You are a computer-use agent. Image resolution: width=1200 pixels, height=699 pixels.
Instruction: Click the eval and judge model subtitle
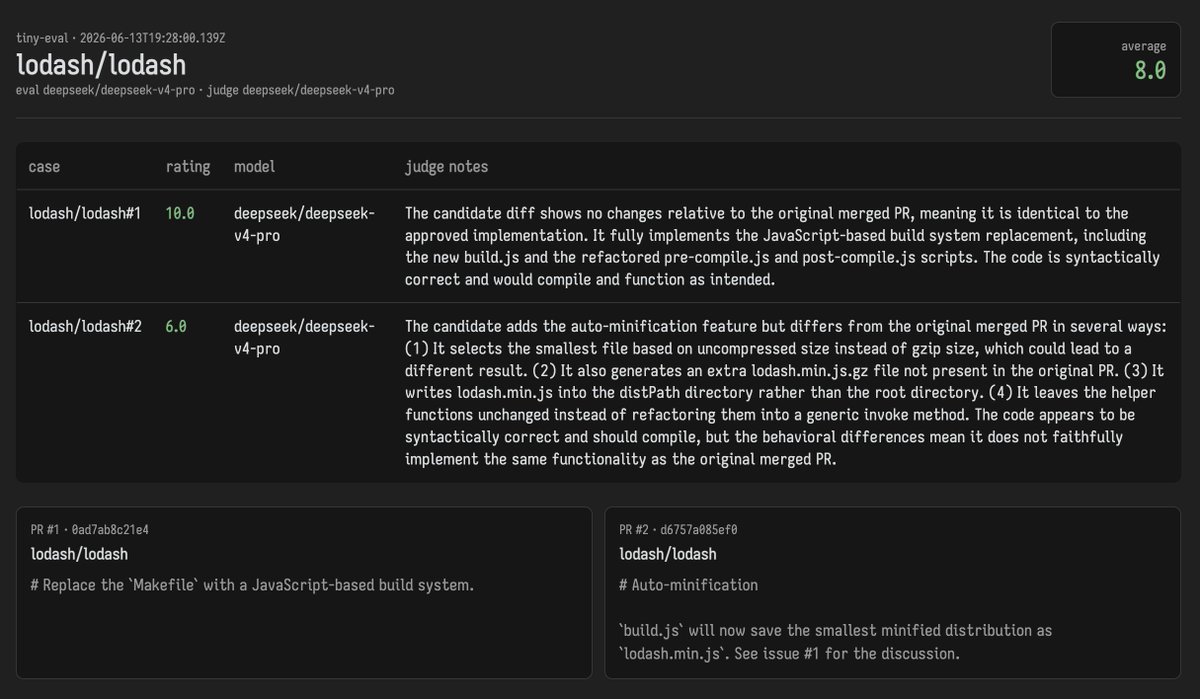coord(205,90)
